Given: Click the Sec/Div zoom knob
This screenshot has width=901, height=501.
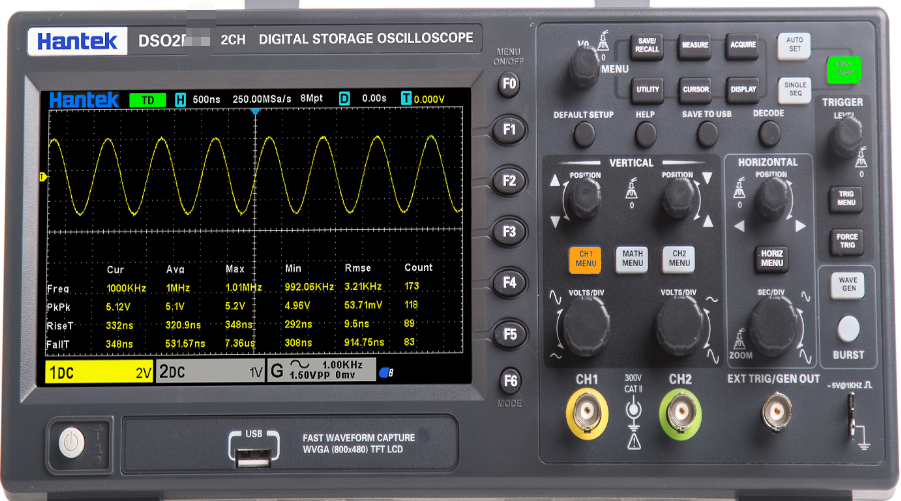Looking at the screenshot, I should (773, 326).
